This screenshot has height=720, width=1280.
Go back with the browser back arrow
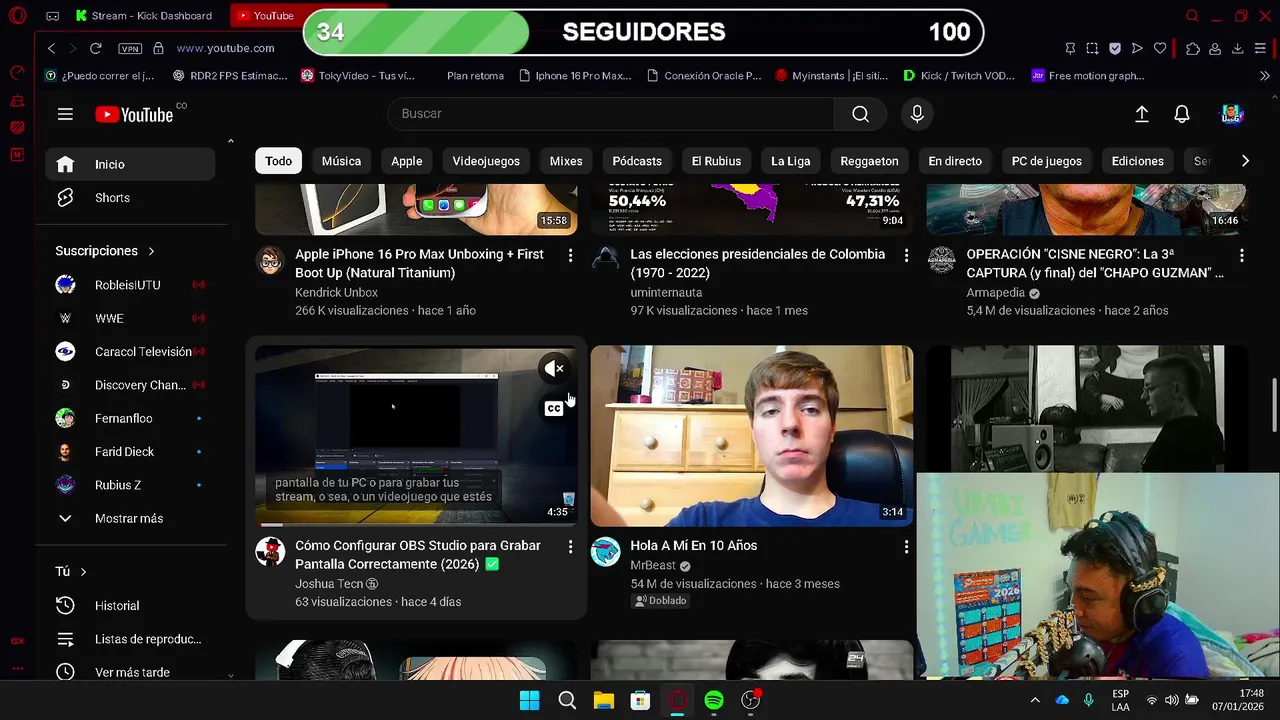51,48
